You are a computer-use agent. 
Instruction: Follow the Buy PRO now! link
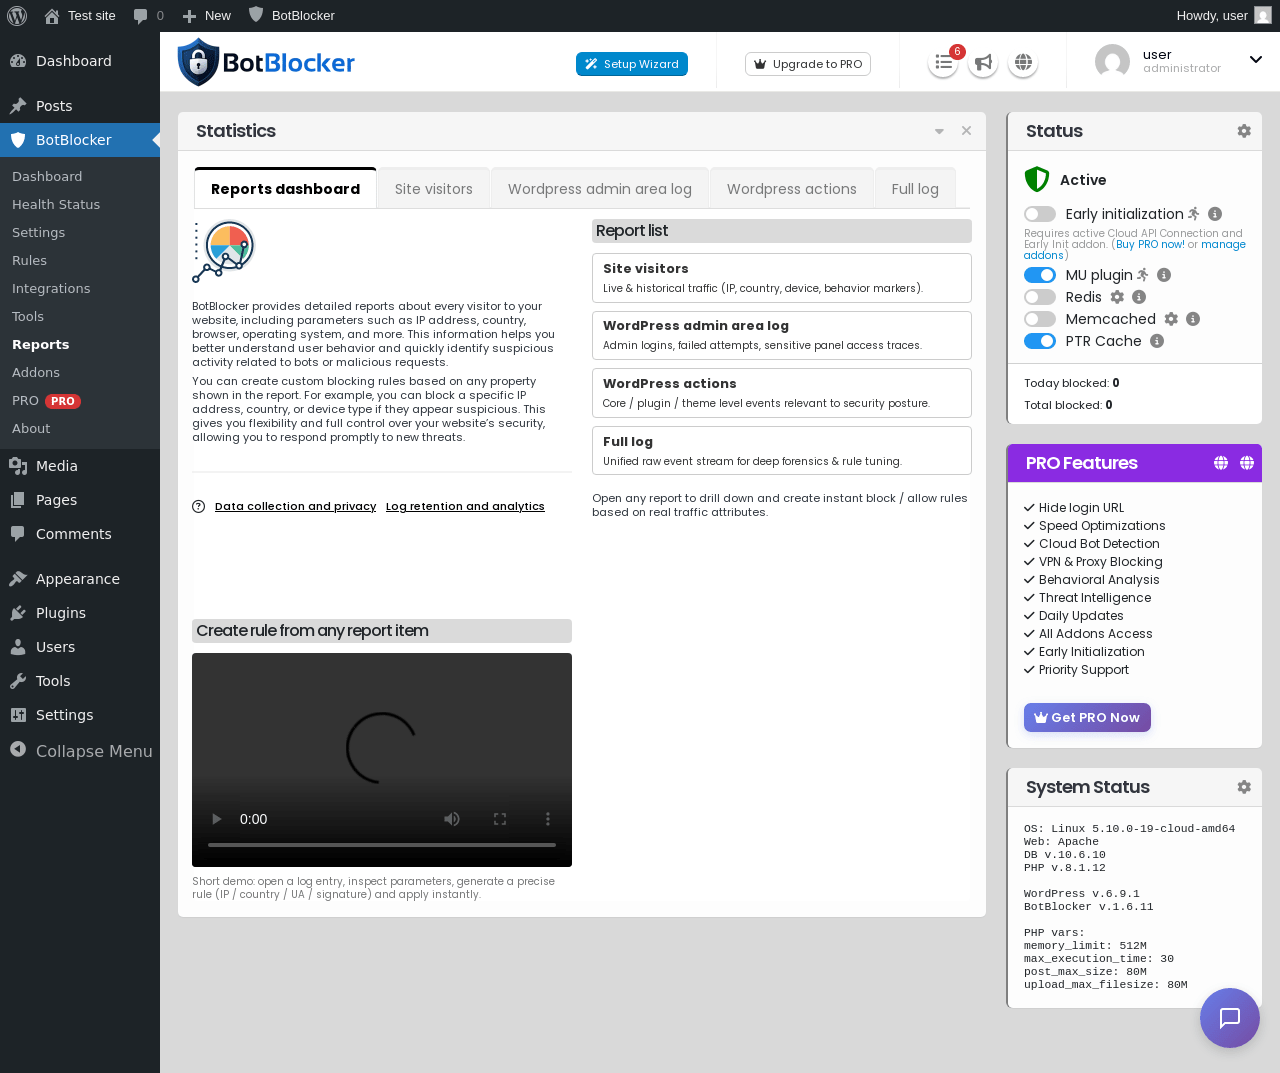1150,244
